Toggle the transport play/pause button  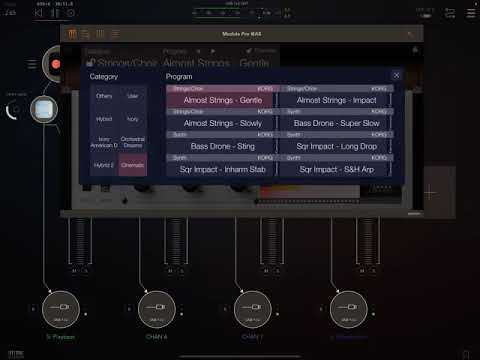point(55,13)
